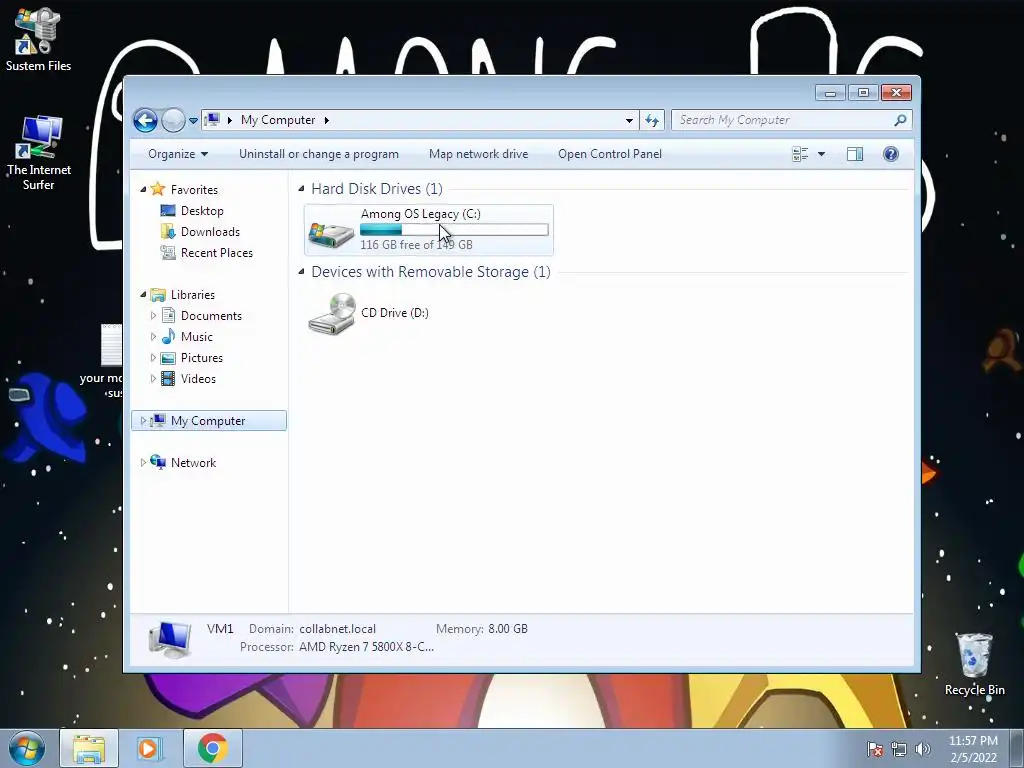Collapse the Libraries group

click(144, 295)
